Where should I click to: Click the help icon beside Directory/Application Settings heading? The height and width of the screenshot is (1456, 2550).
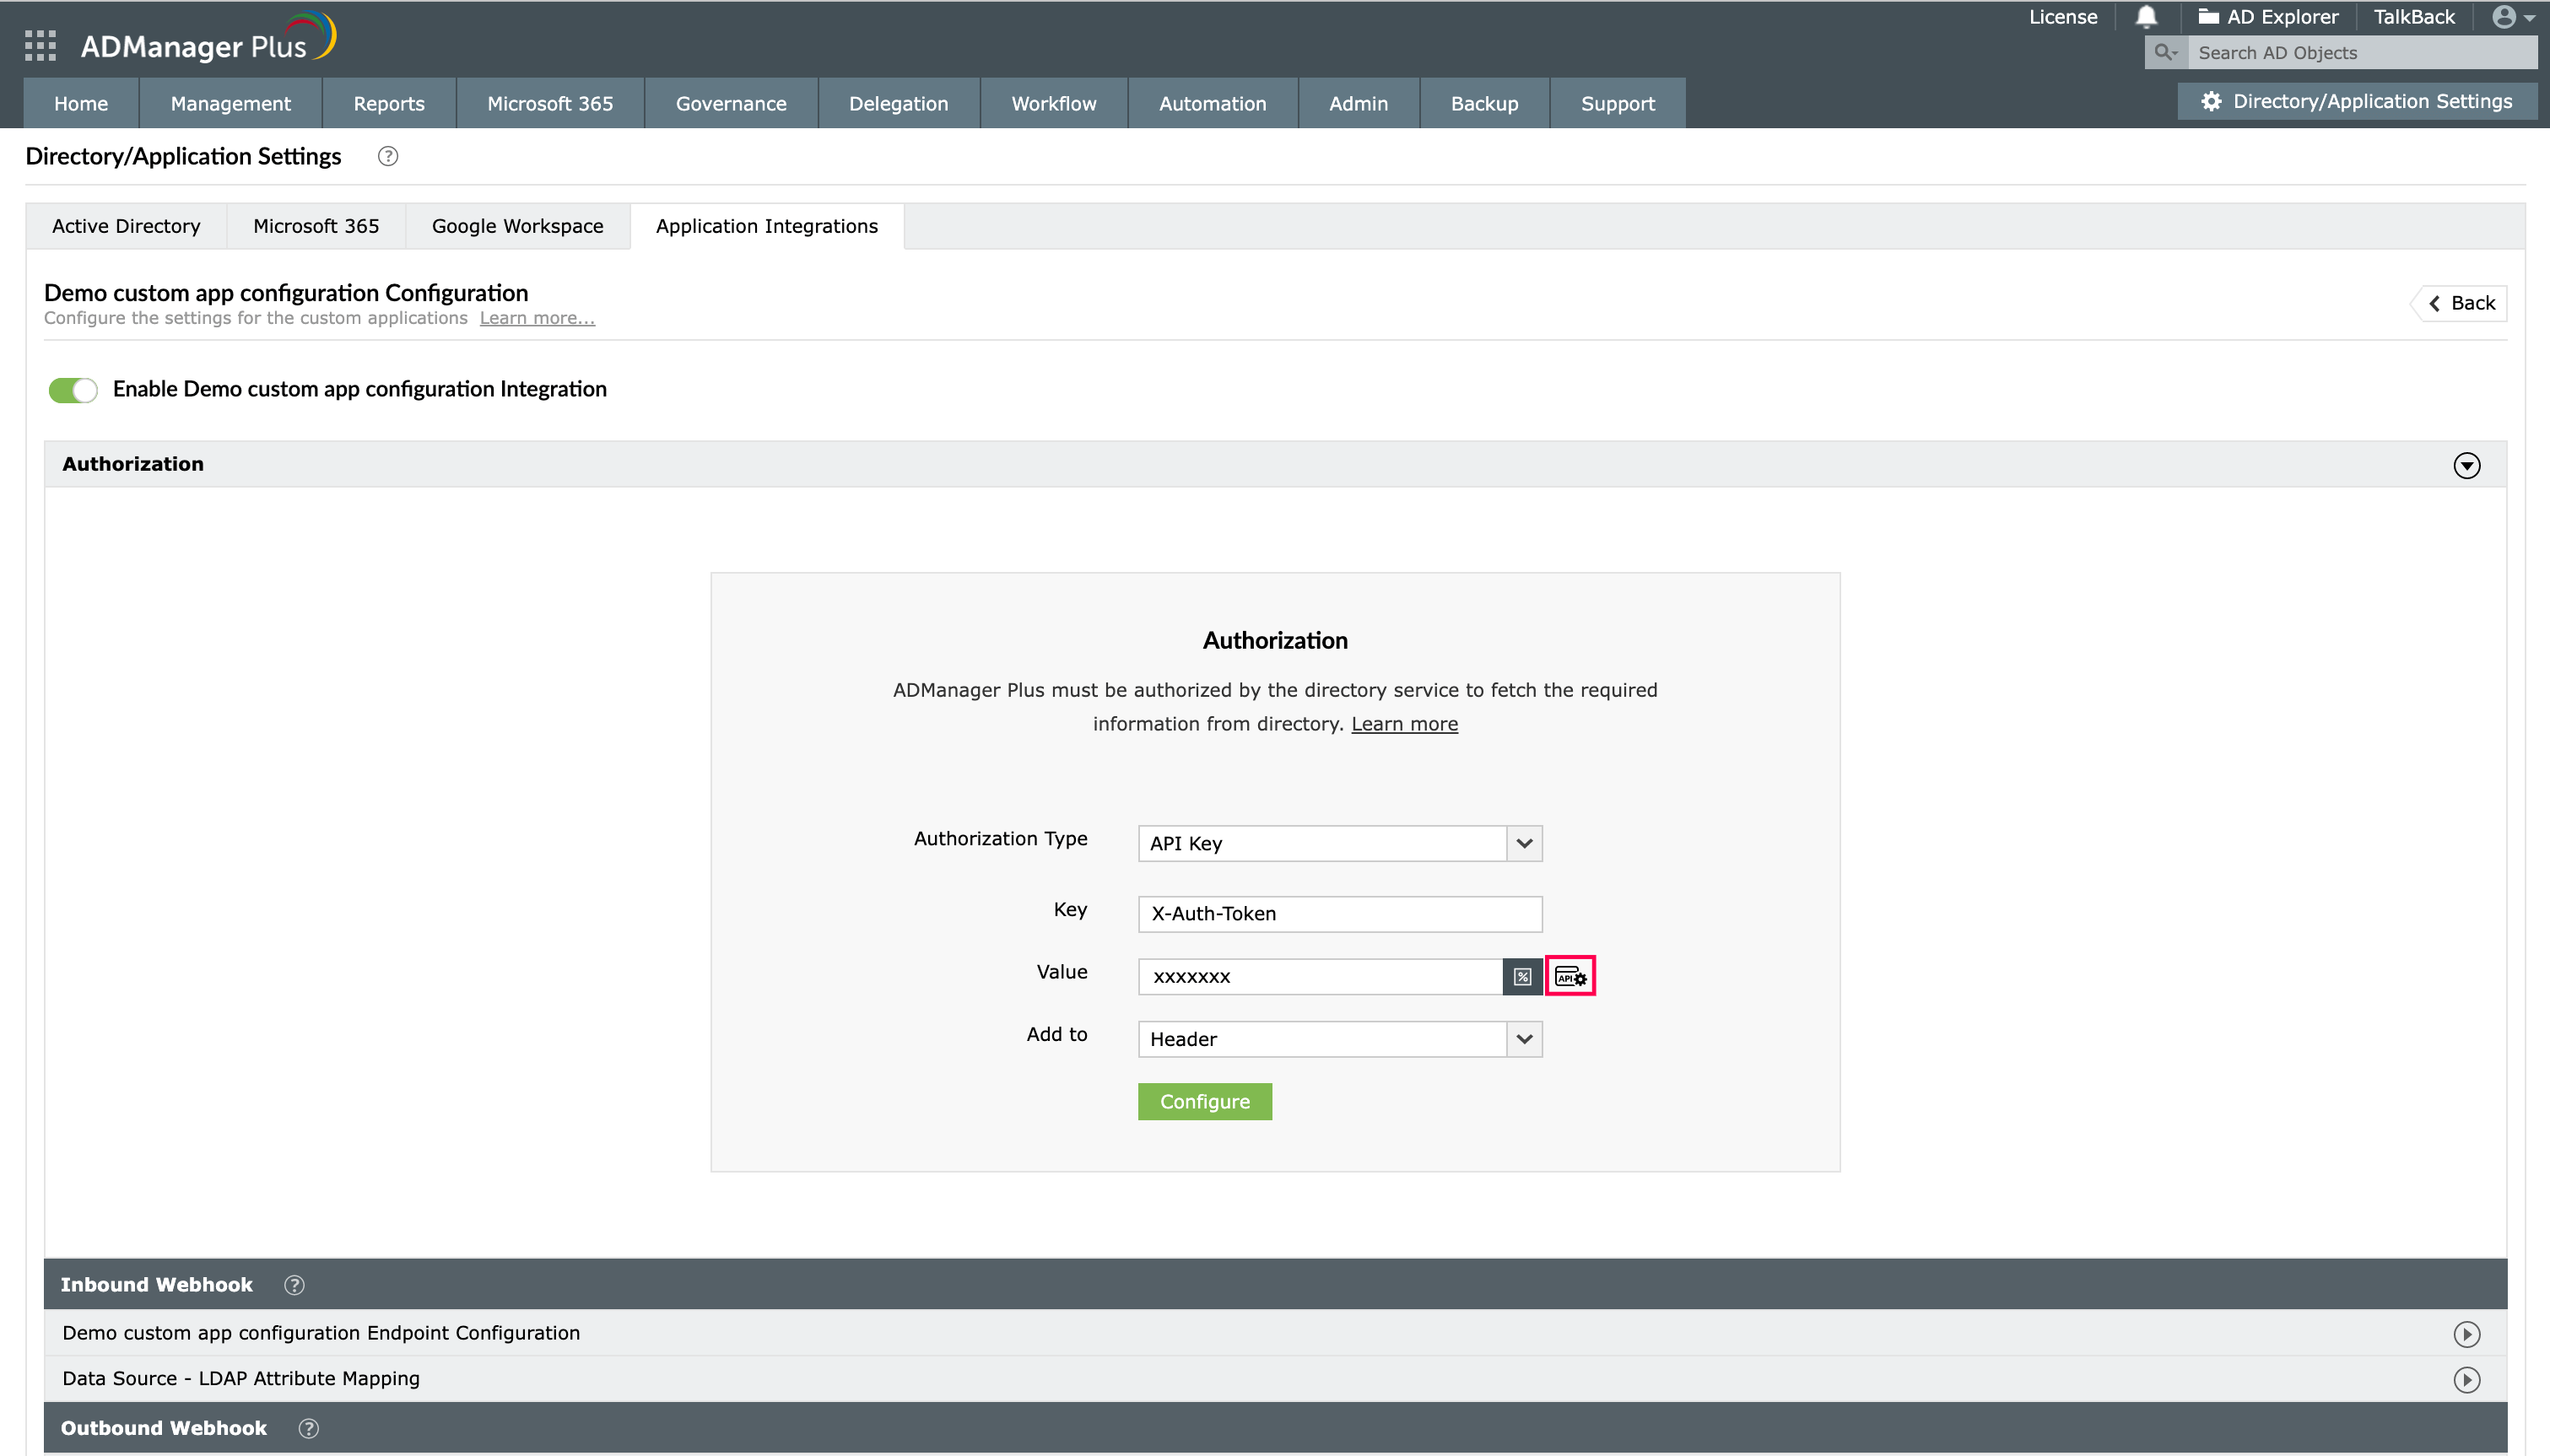(x=387, y=156)
